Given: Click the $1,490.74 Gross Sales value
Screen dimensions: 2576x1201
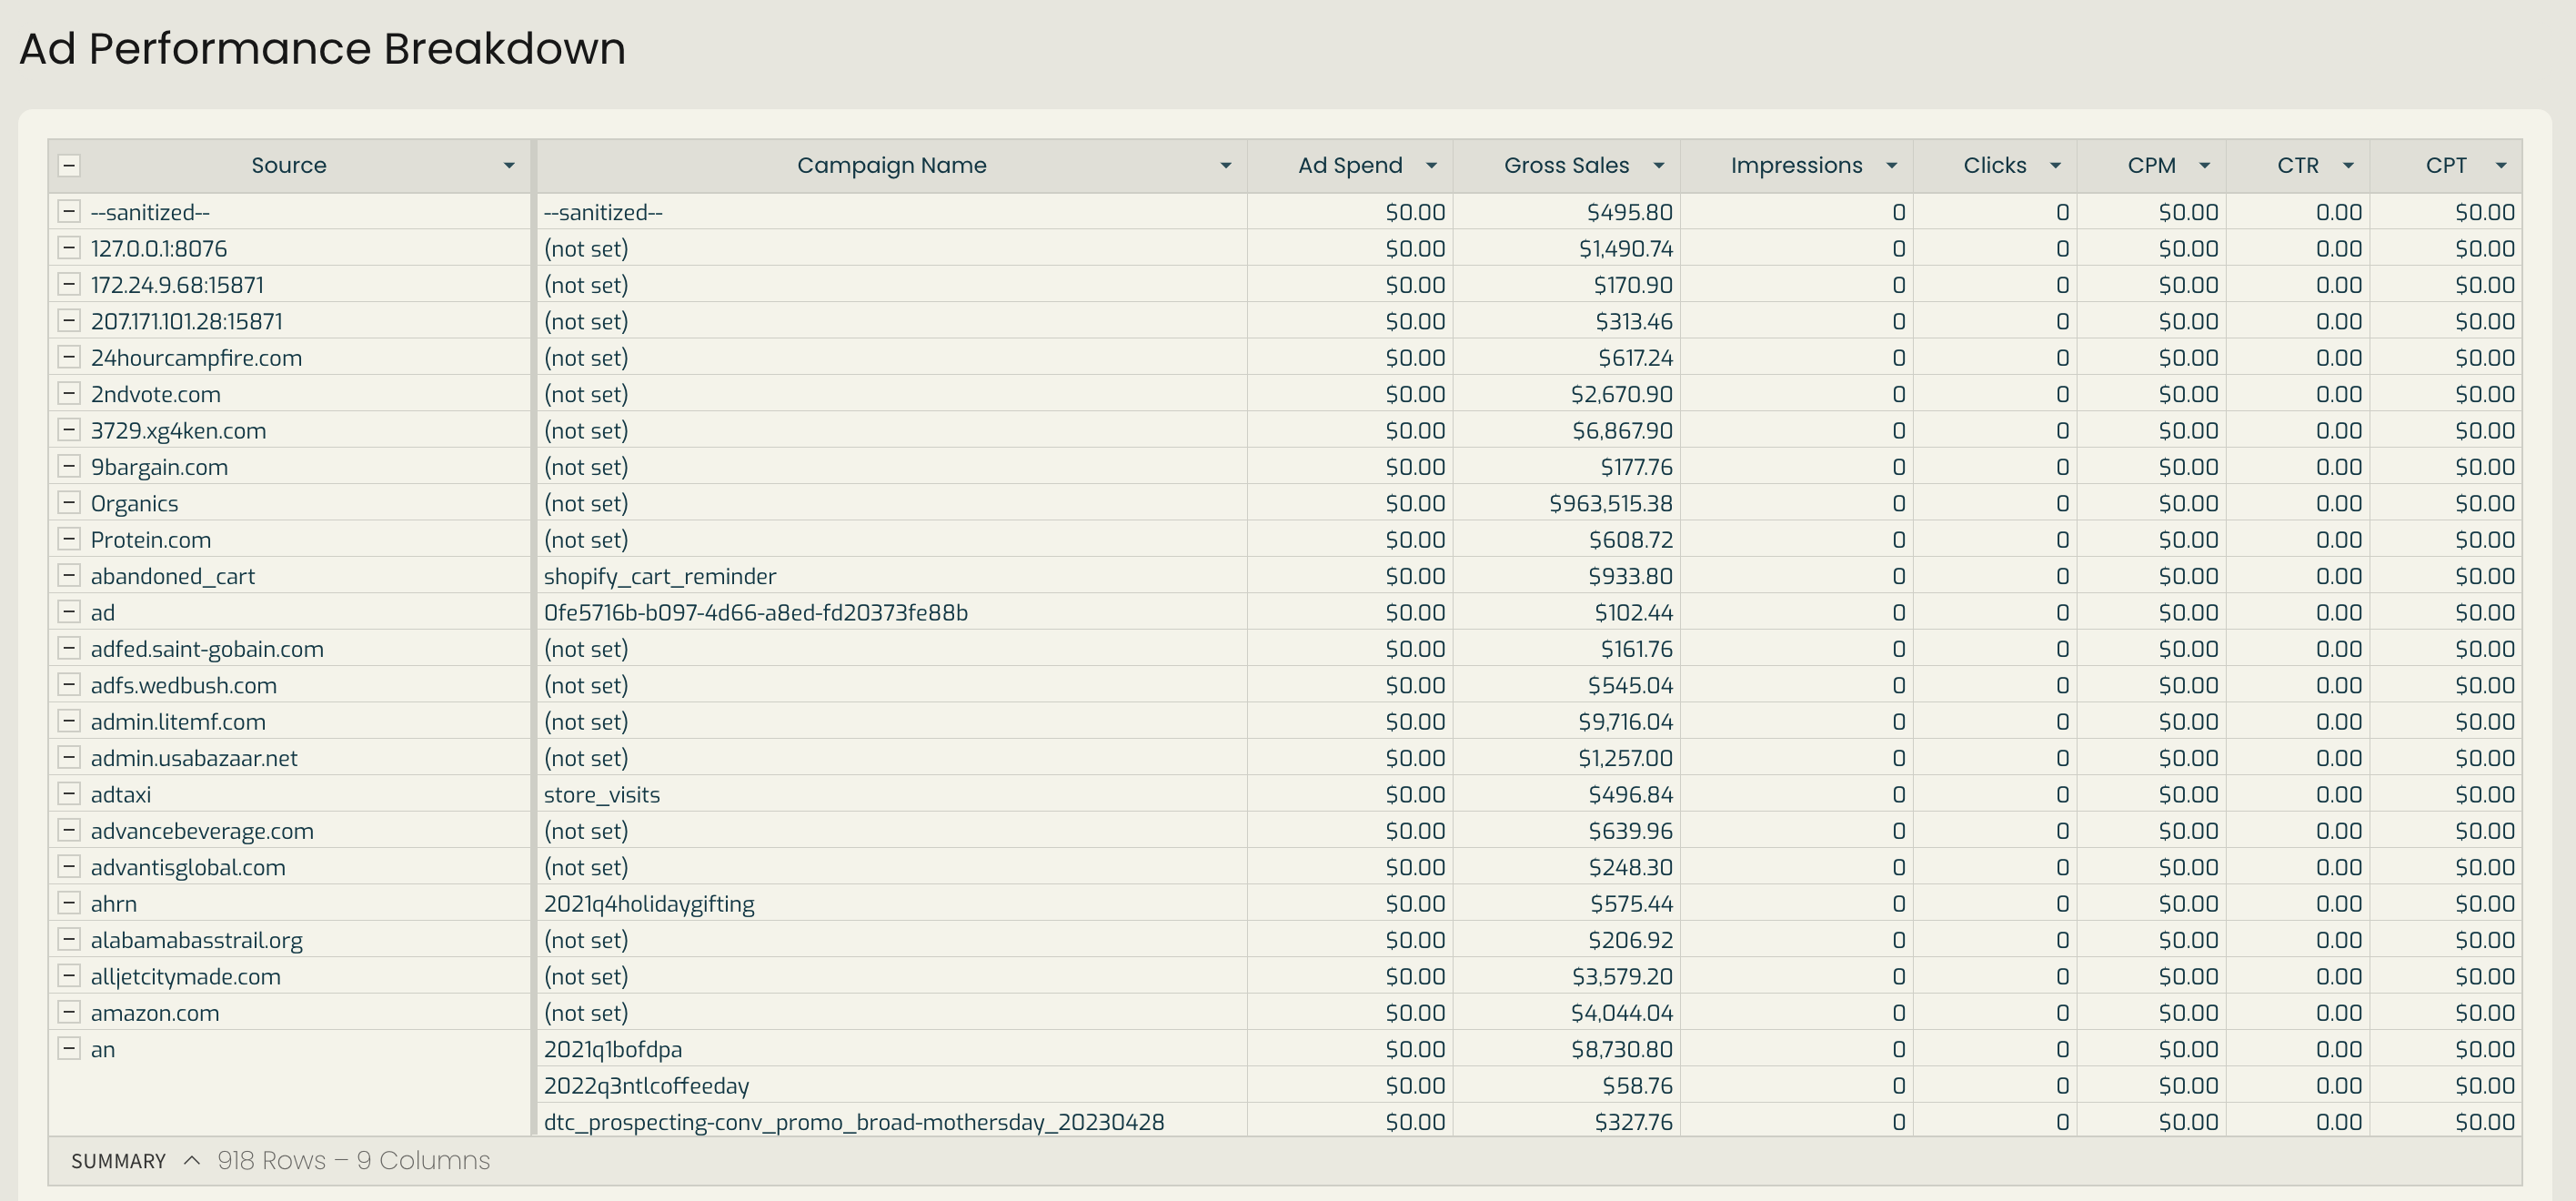Looking at the screenshot, I should (1625, 248).
